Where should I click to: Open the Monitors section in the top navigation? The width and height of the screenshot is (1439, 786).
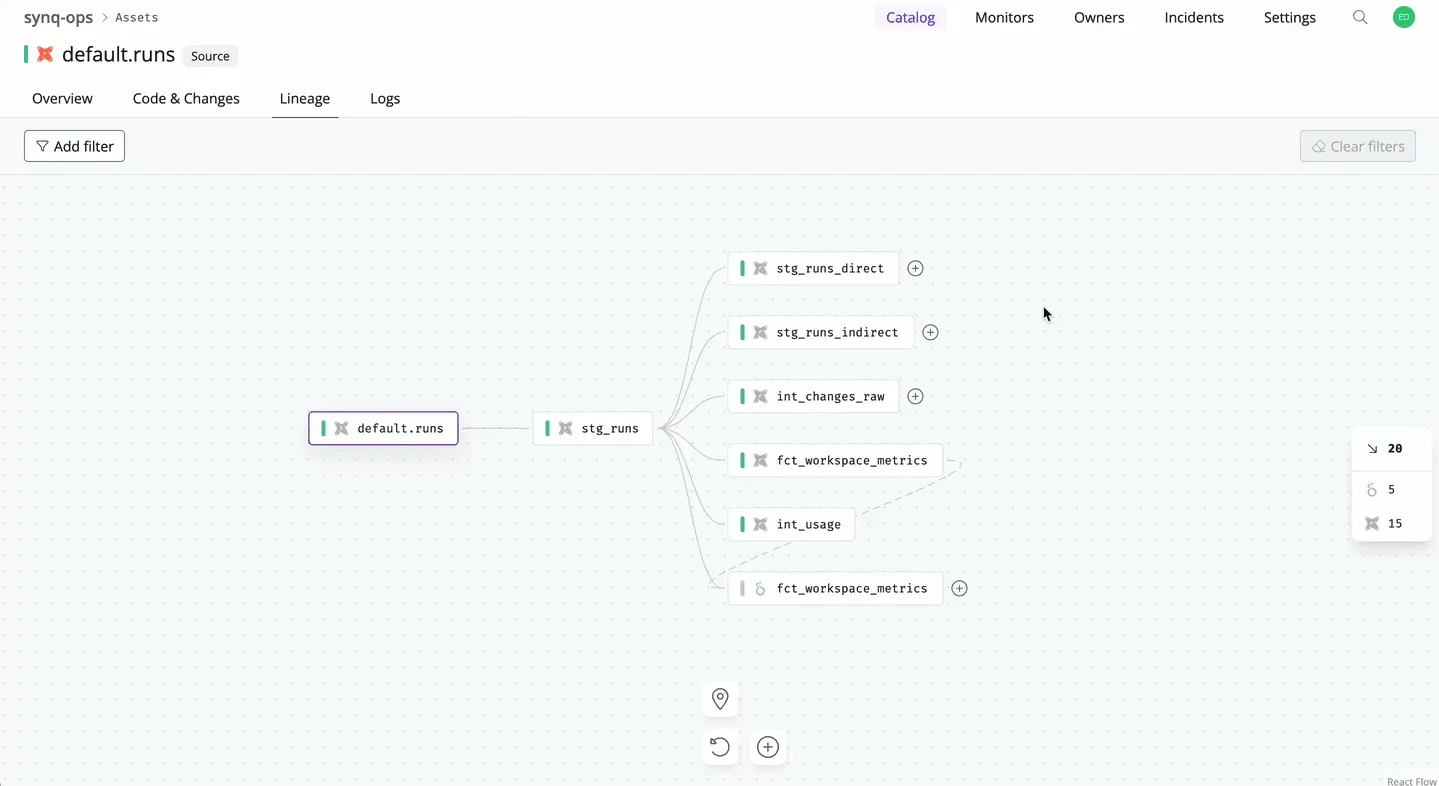pos(1004,17)
